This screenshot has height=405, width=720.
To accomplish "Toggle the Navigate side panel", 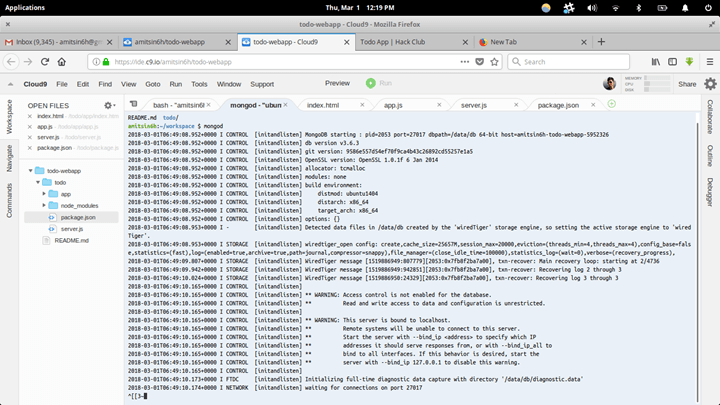I will pos(9,158).
